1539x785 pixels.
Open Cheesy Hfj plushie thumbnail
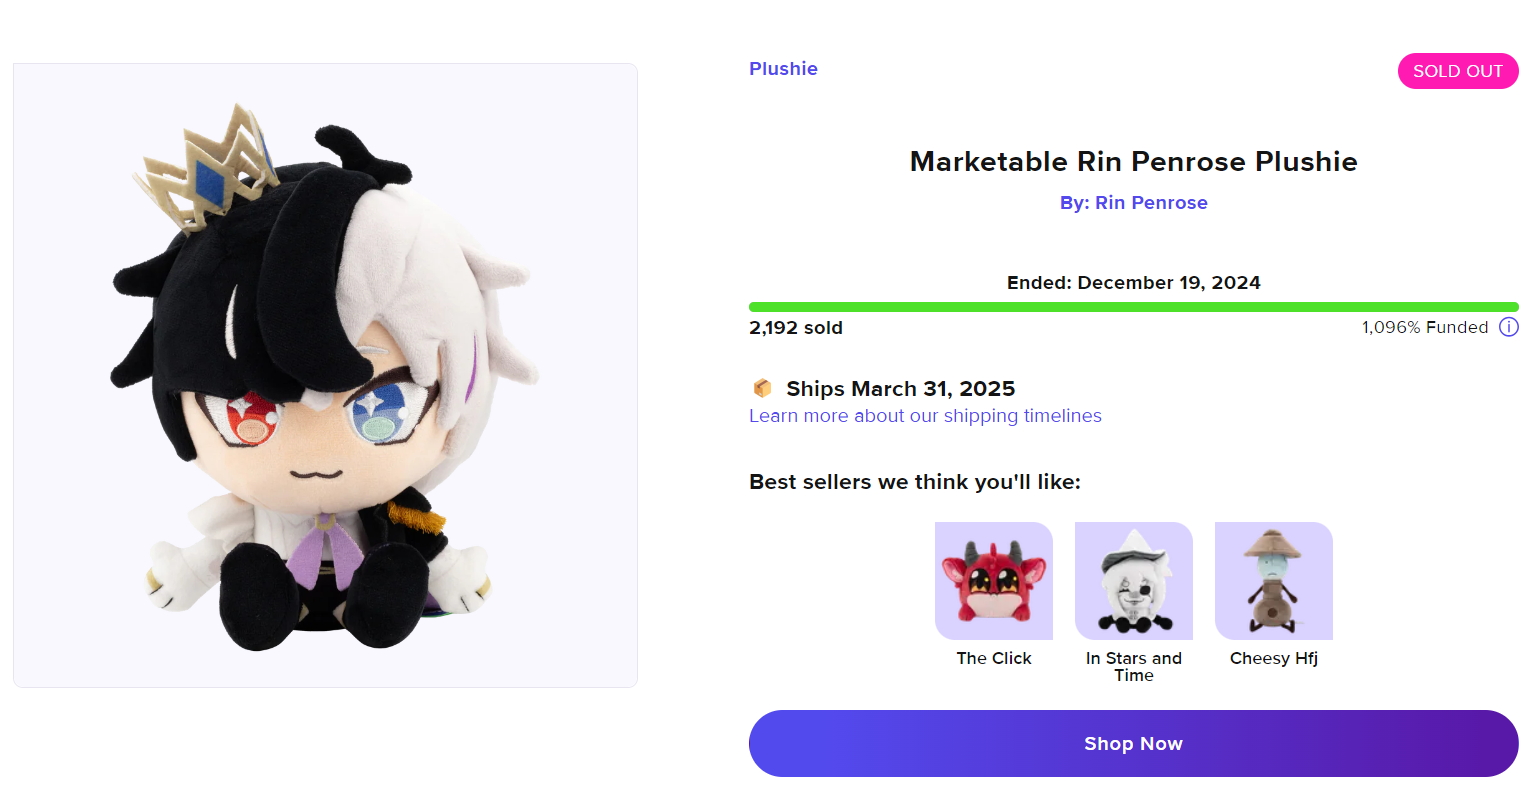click(x=1273, y=581)
